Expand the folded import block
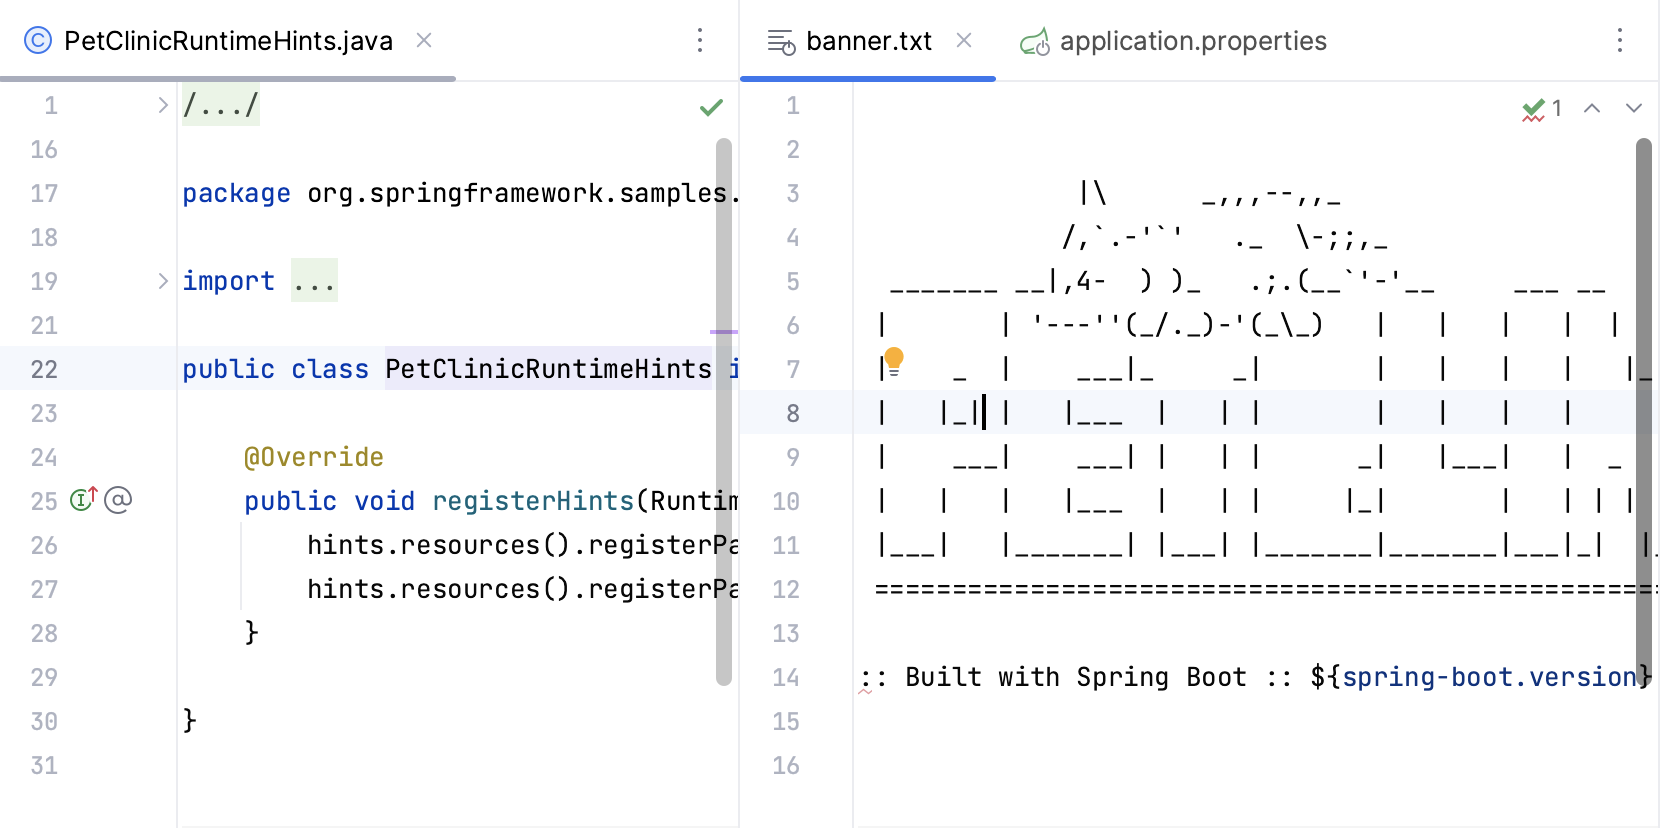1660x828 pixels. (x=163, y=281)
